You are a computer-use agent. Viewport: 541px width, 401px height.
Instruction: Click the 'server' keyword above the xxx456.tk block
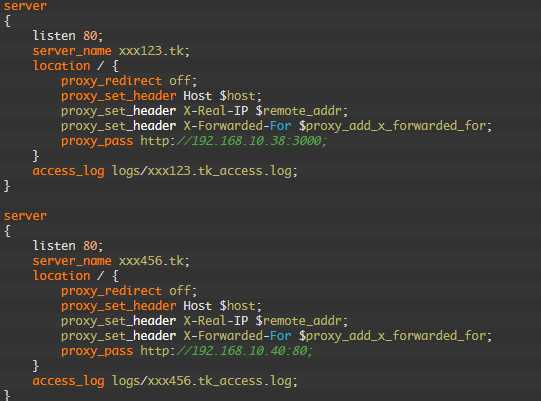25,216
